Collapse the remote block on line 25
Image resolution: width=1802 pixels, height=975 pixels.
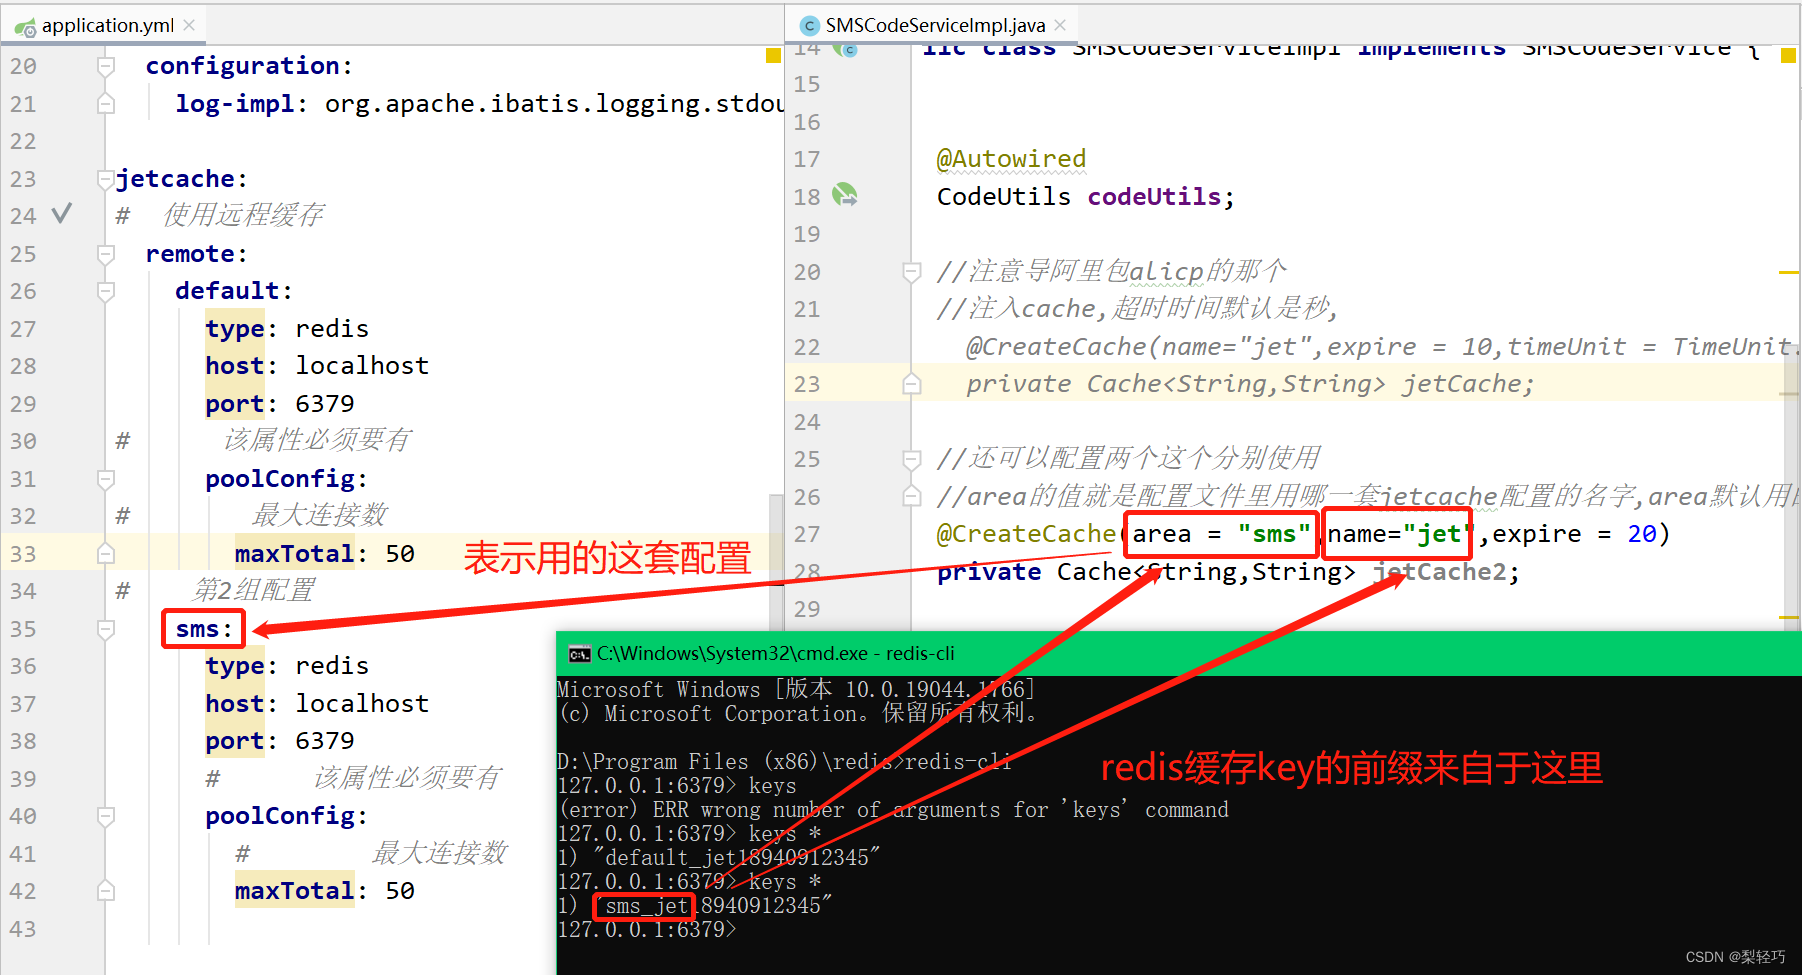pyautogui.click(x=106, y=253)
